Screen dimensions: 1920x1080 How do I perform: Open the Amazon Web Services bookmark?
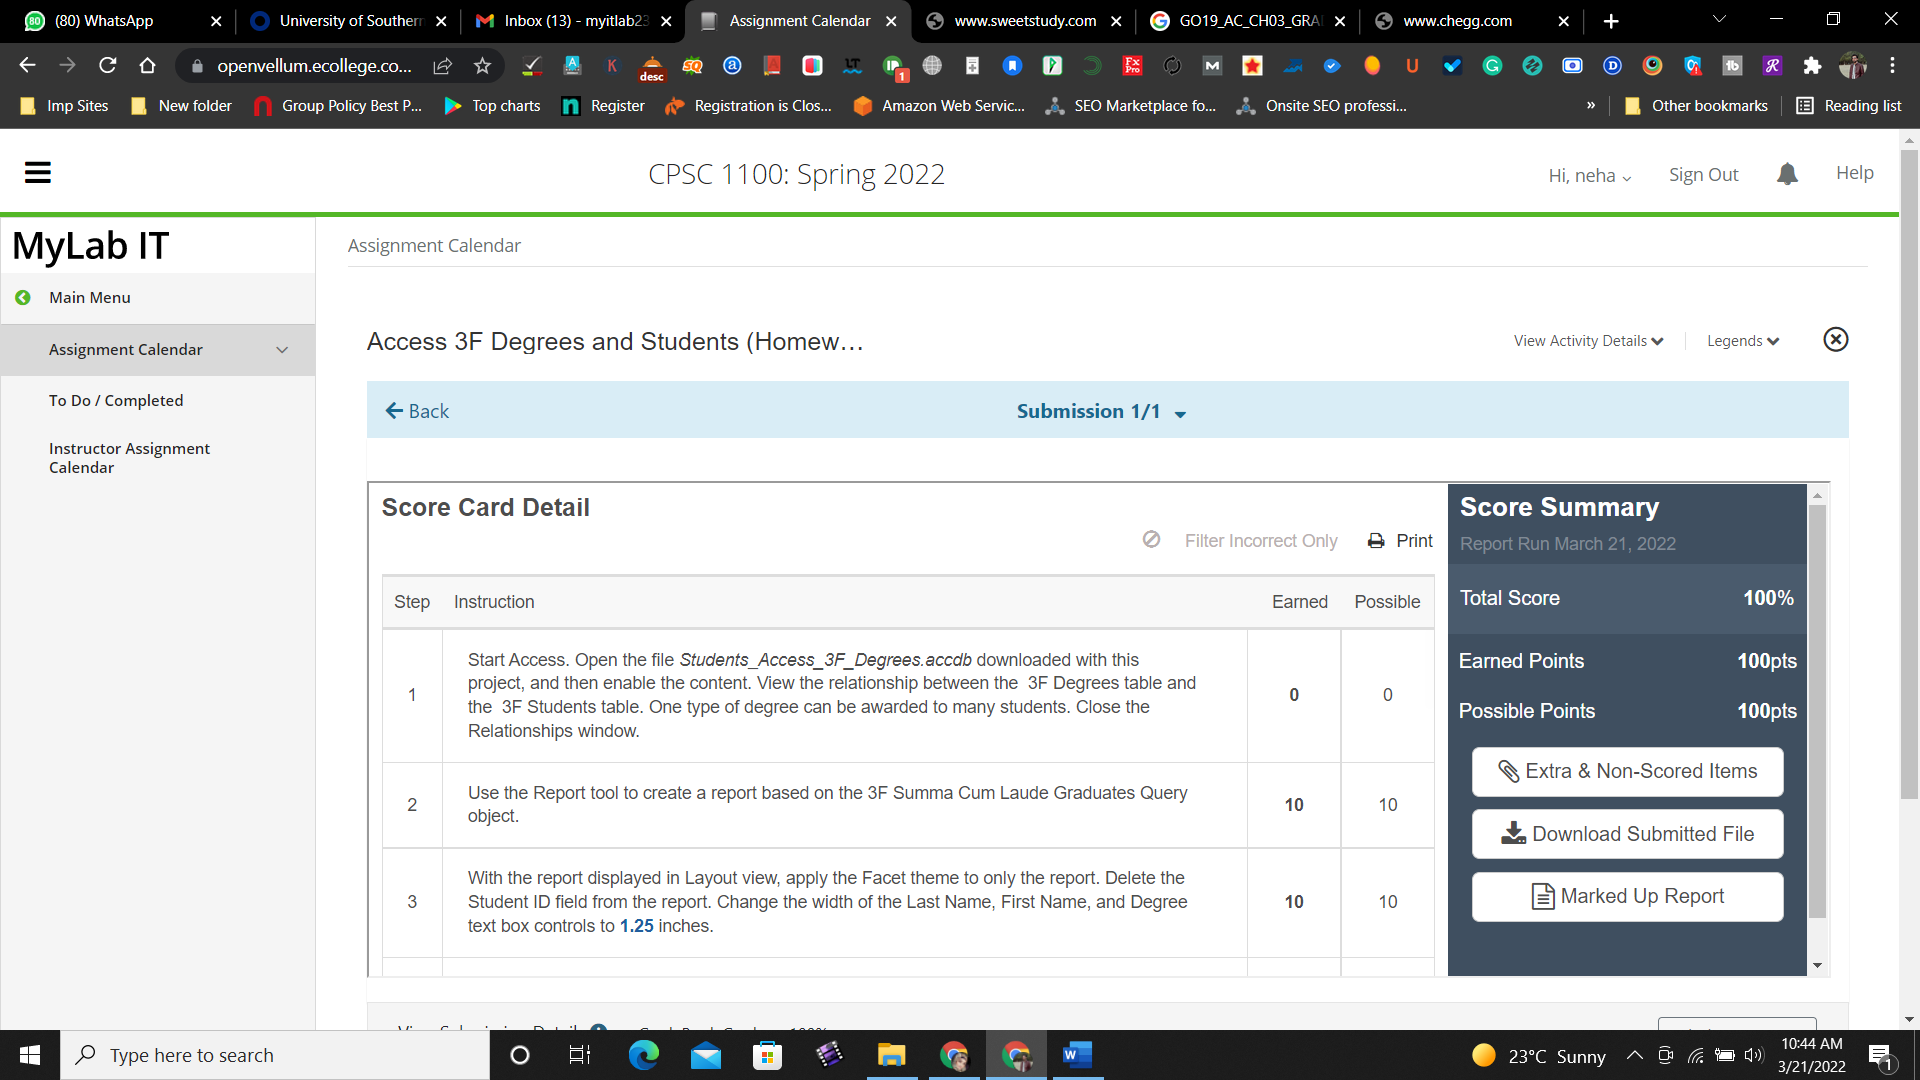939,106
